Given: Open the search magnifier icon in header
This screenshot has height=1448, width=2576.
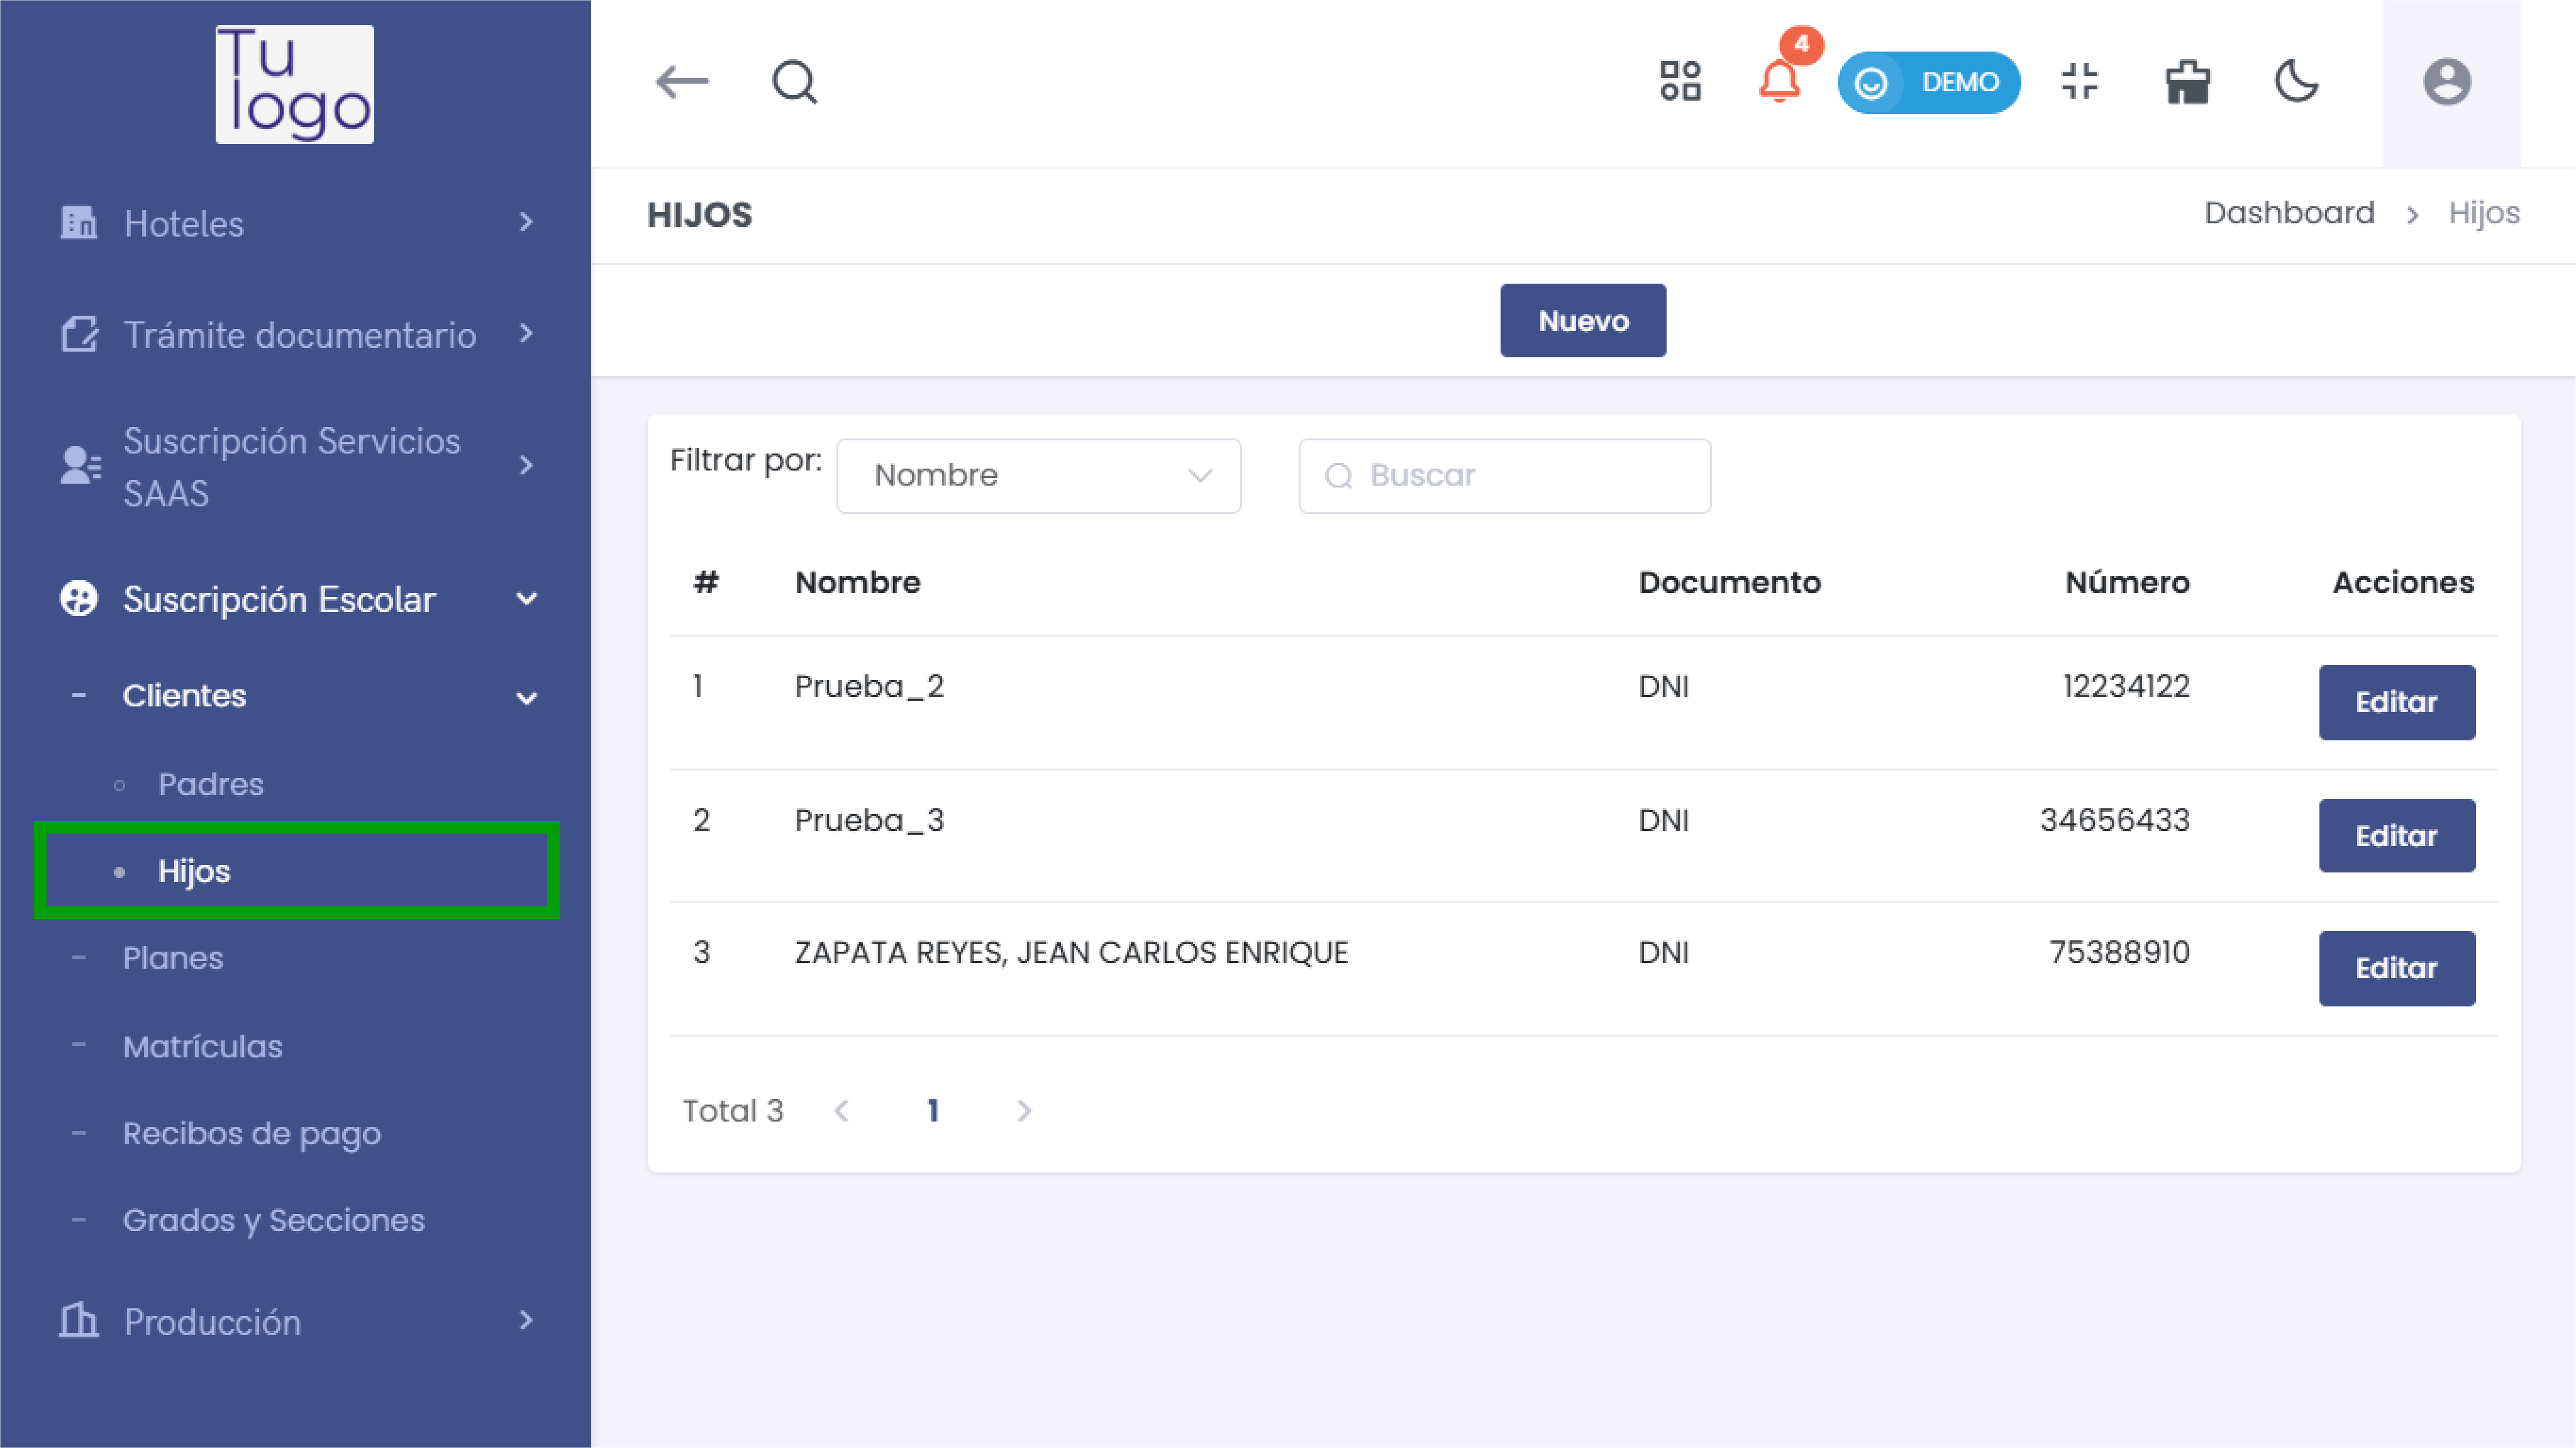Looking at the screenshot, I should coord(795,82).
